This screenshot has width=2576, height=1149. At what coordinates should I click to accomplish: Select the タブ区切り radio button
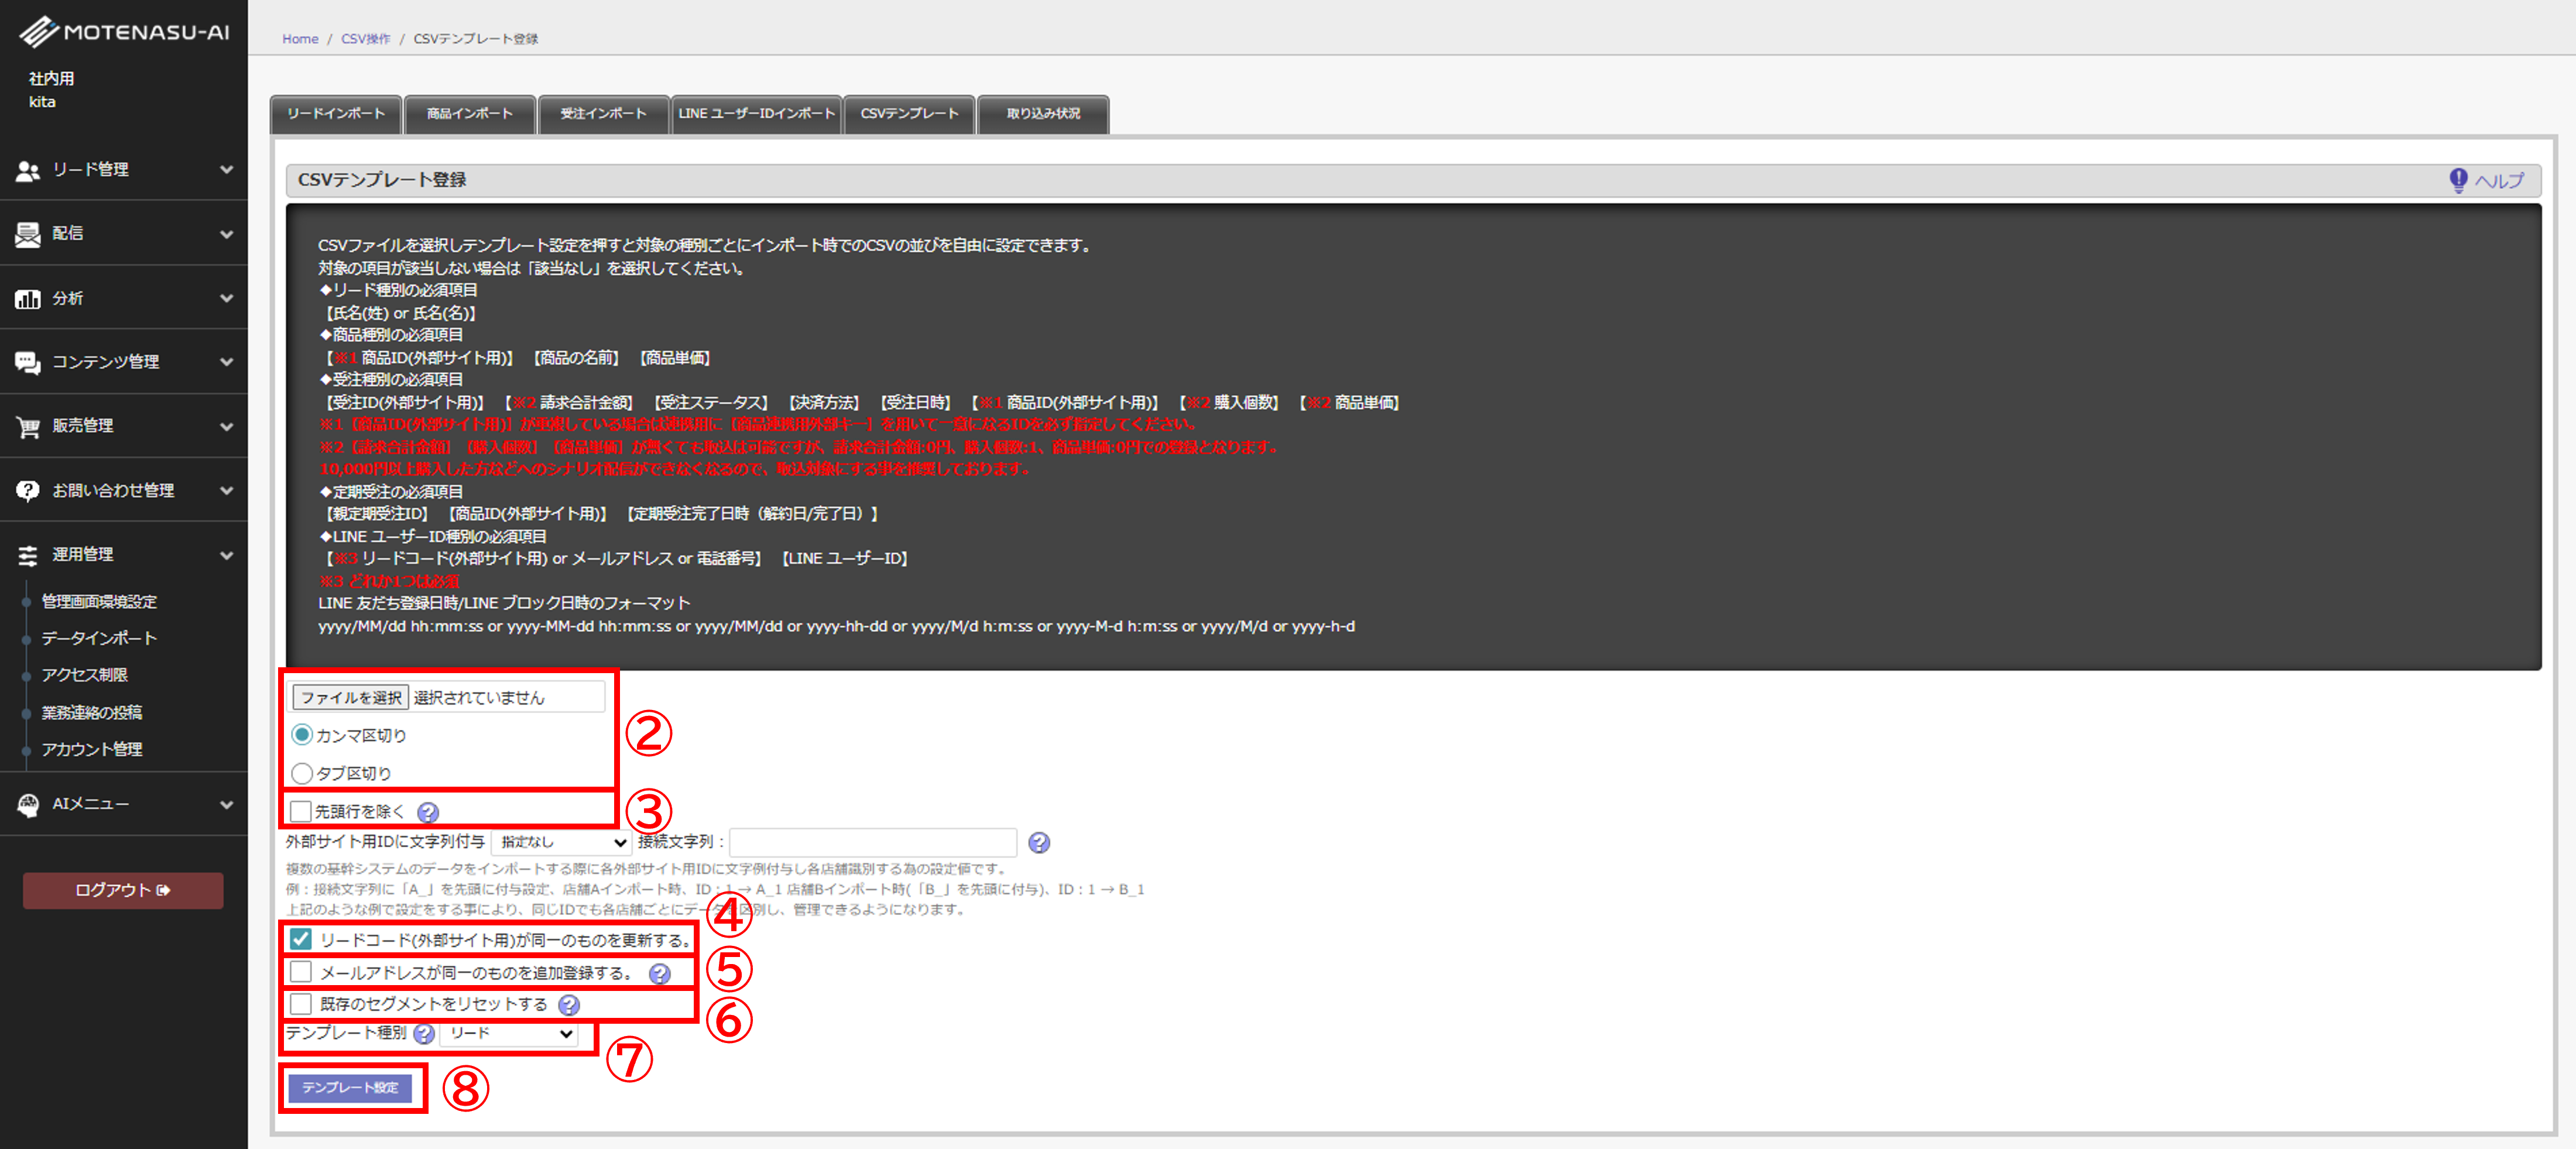(x=302, y=773)
